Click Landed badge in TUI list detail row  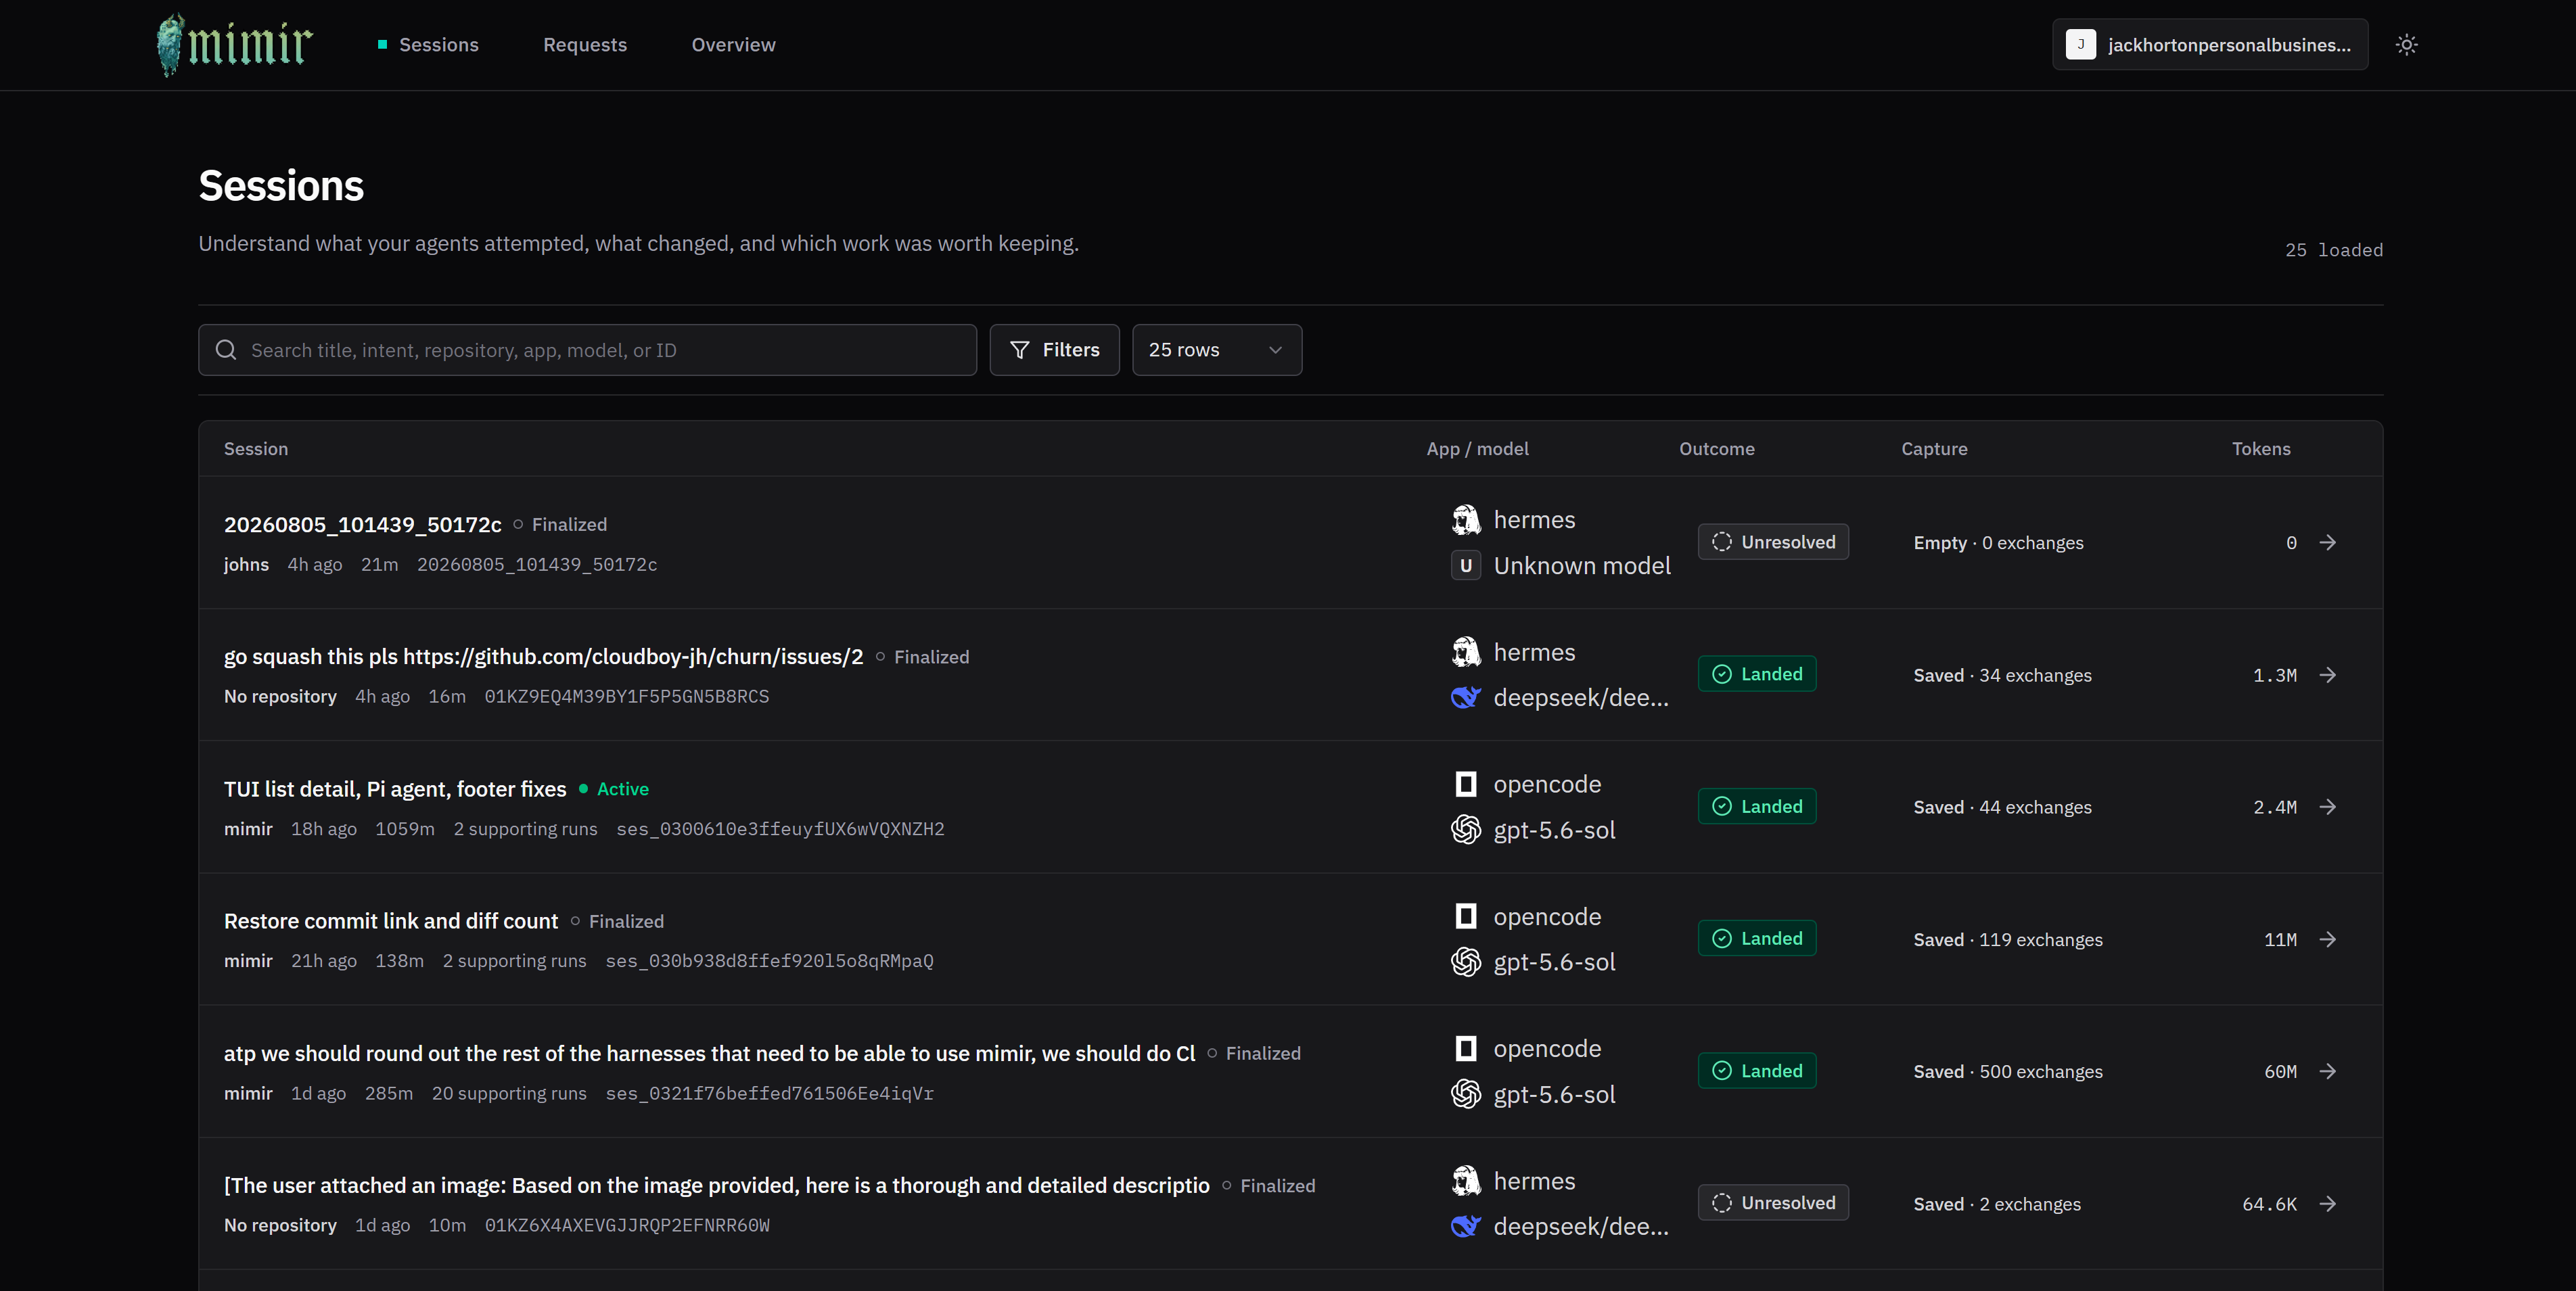pos(1757,806)
